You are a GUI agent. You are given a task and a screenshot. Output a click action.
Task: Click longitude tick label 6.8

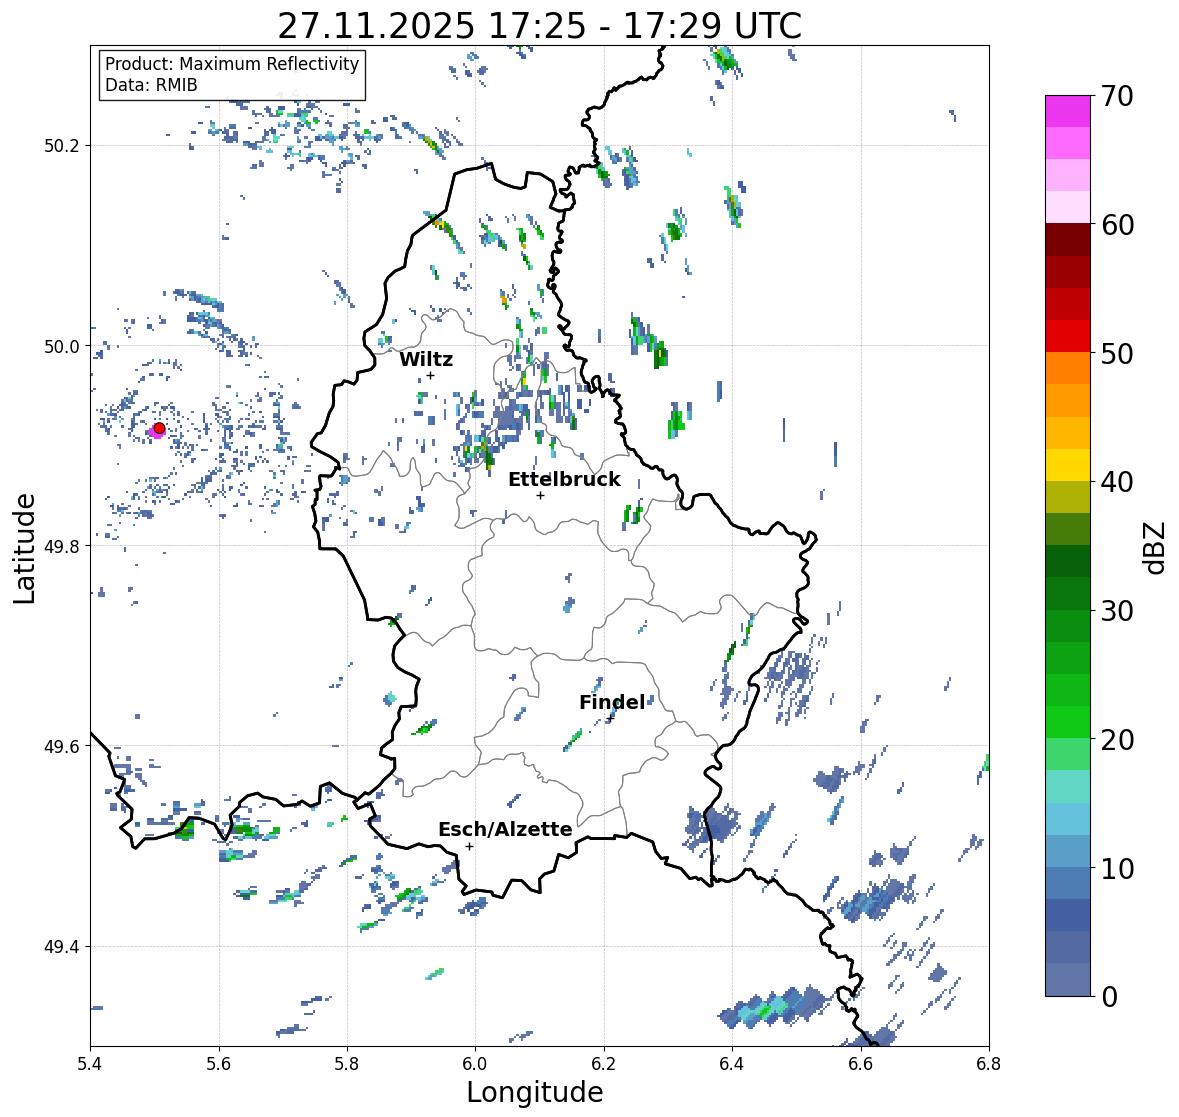(989, 1064)
